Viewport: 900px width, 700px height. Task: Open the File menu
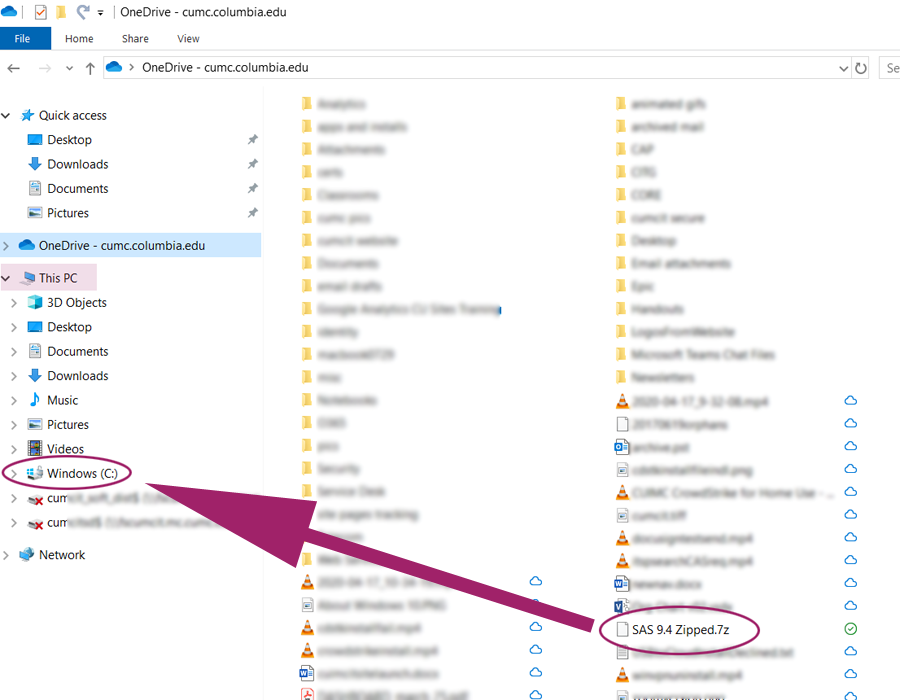(24, 38)
